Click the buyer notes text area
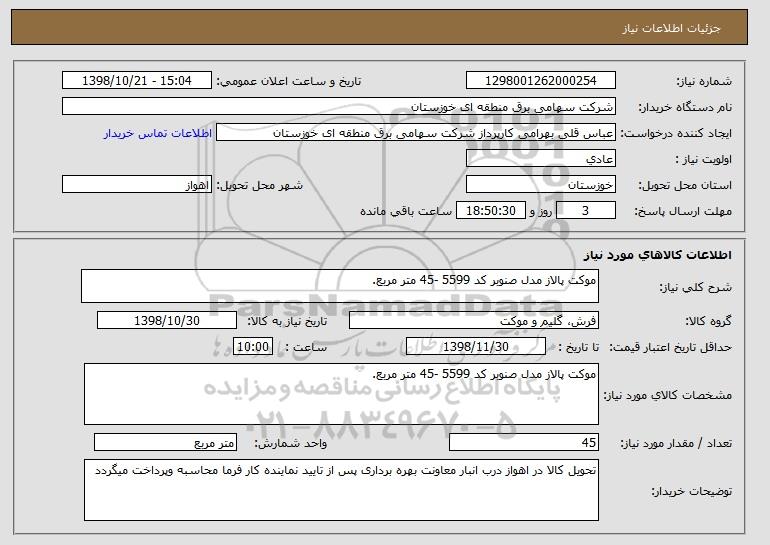 click(x=341, y=490)
